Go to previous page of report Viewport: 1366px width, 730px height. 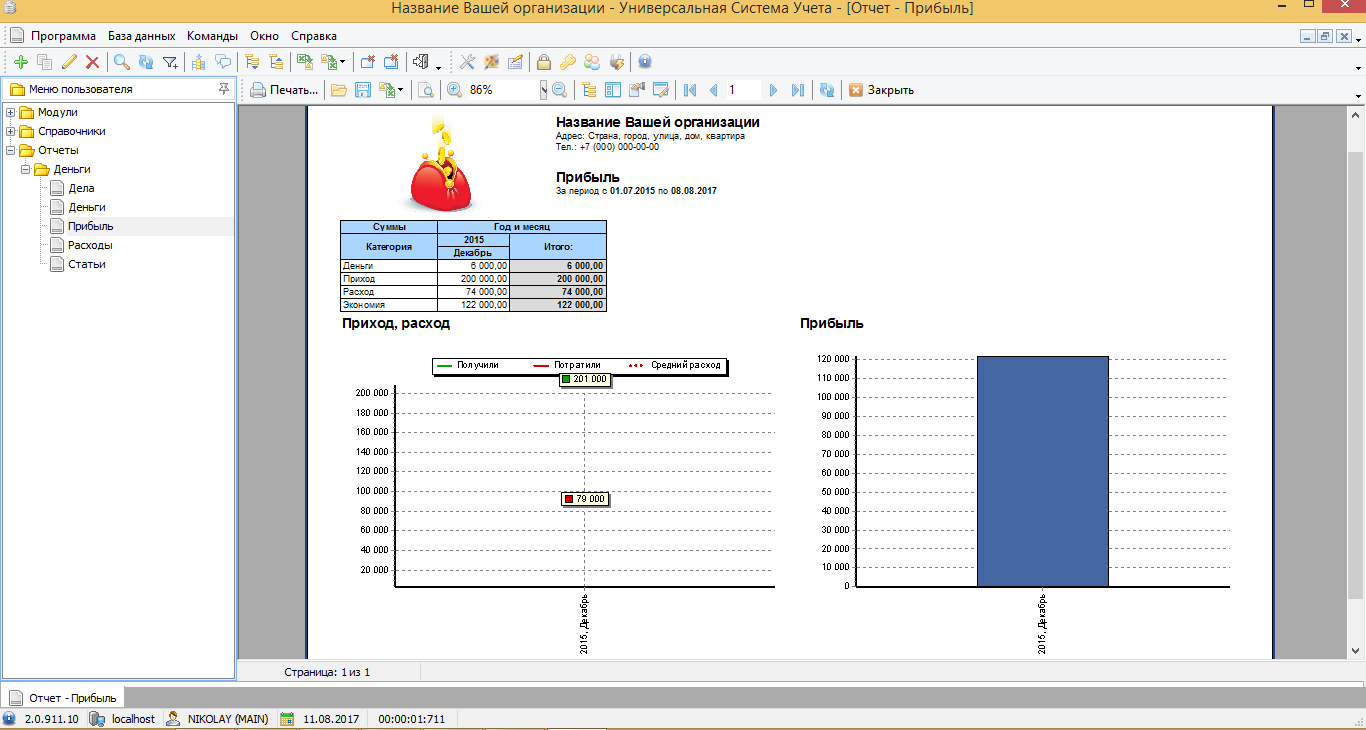[713, 90]
